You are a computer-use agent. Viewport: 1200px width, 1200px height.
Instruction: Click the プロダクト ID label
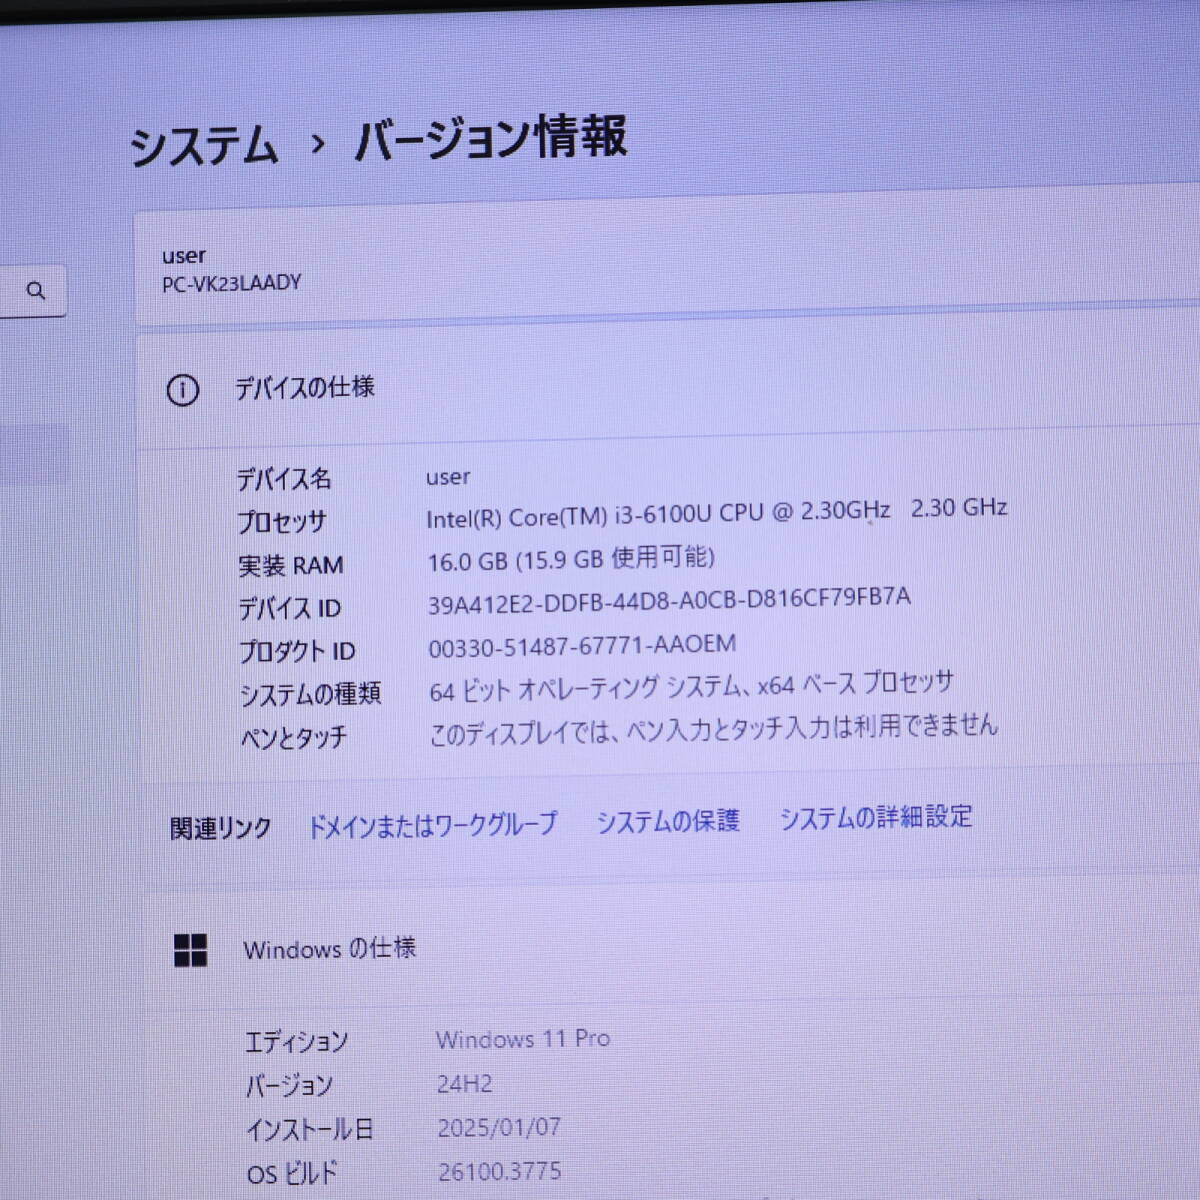tap(297, 652)
